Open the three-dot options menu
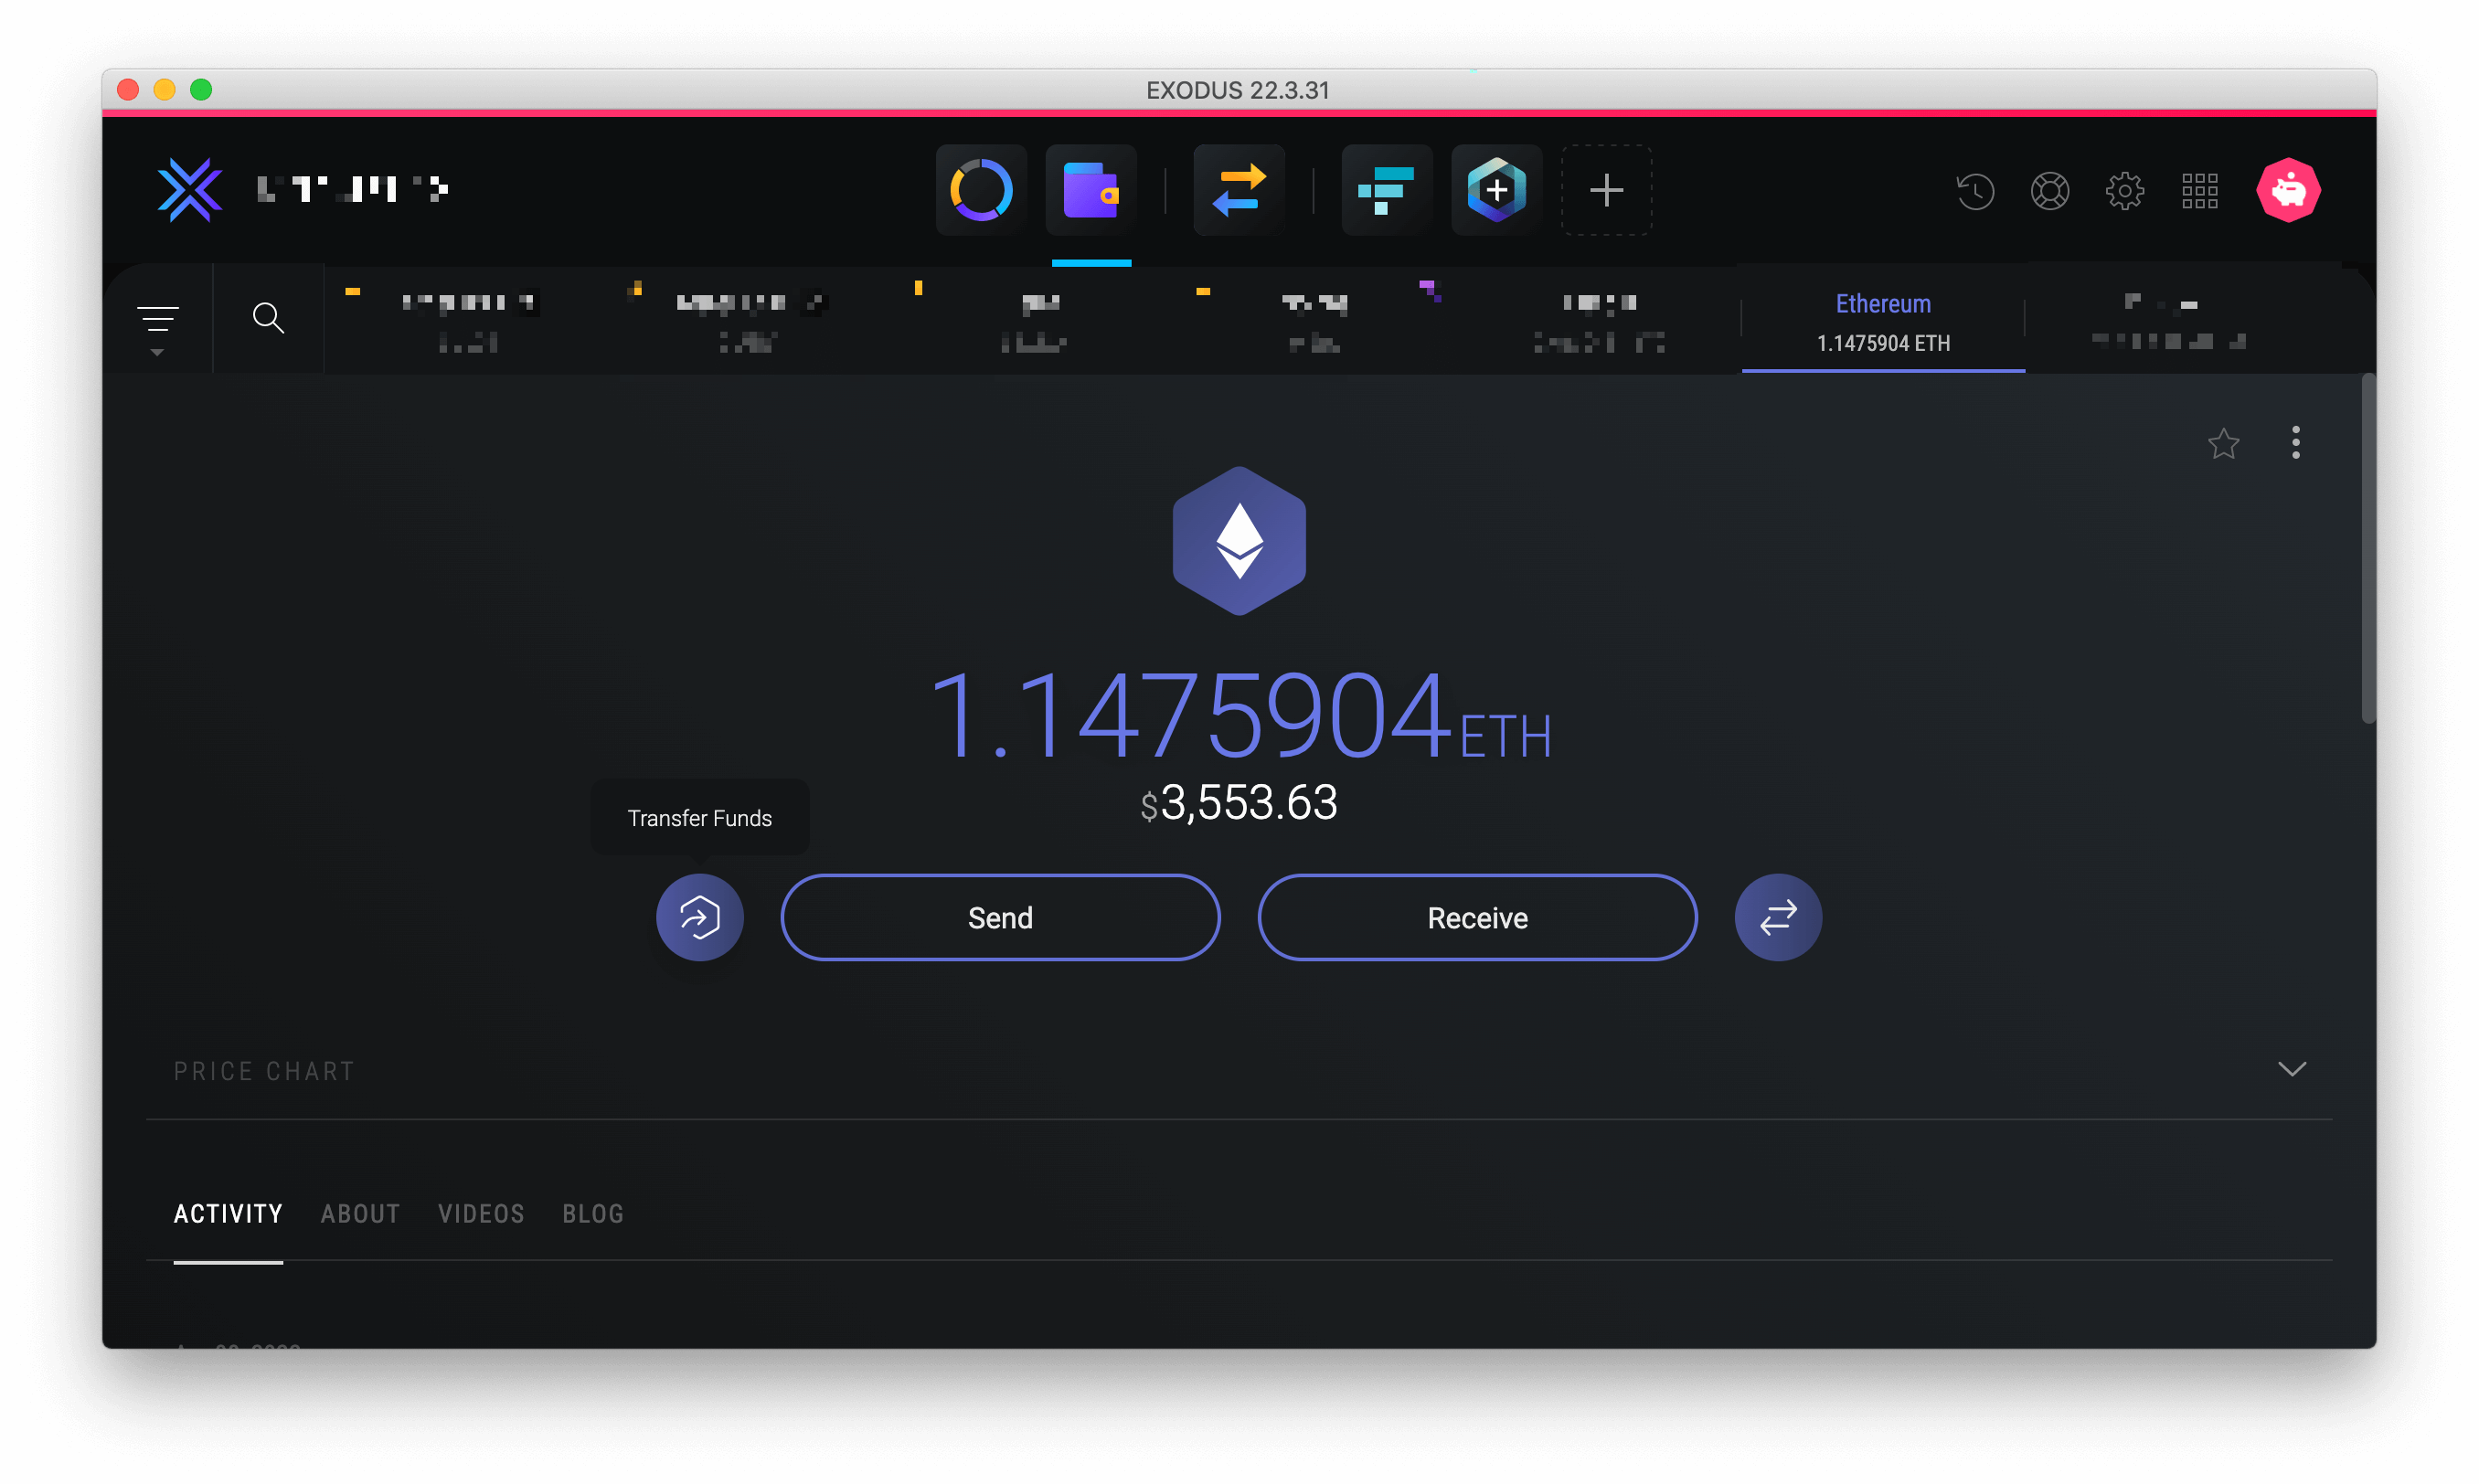Screen dimensions: 2479x1484 [x=2296, y=443]
